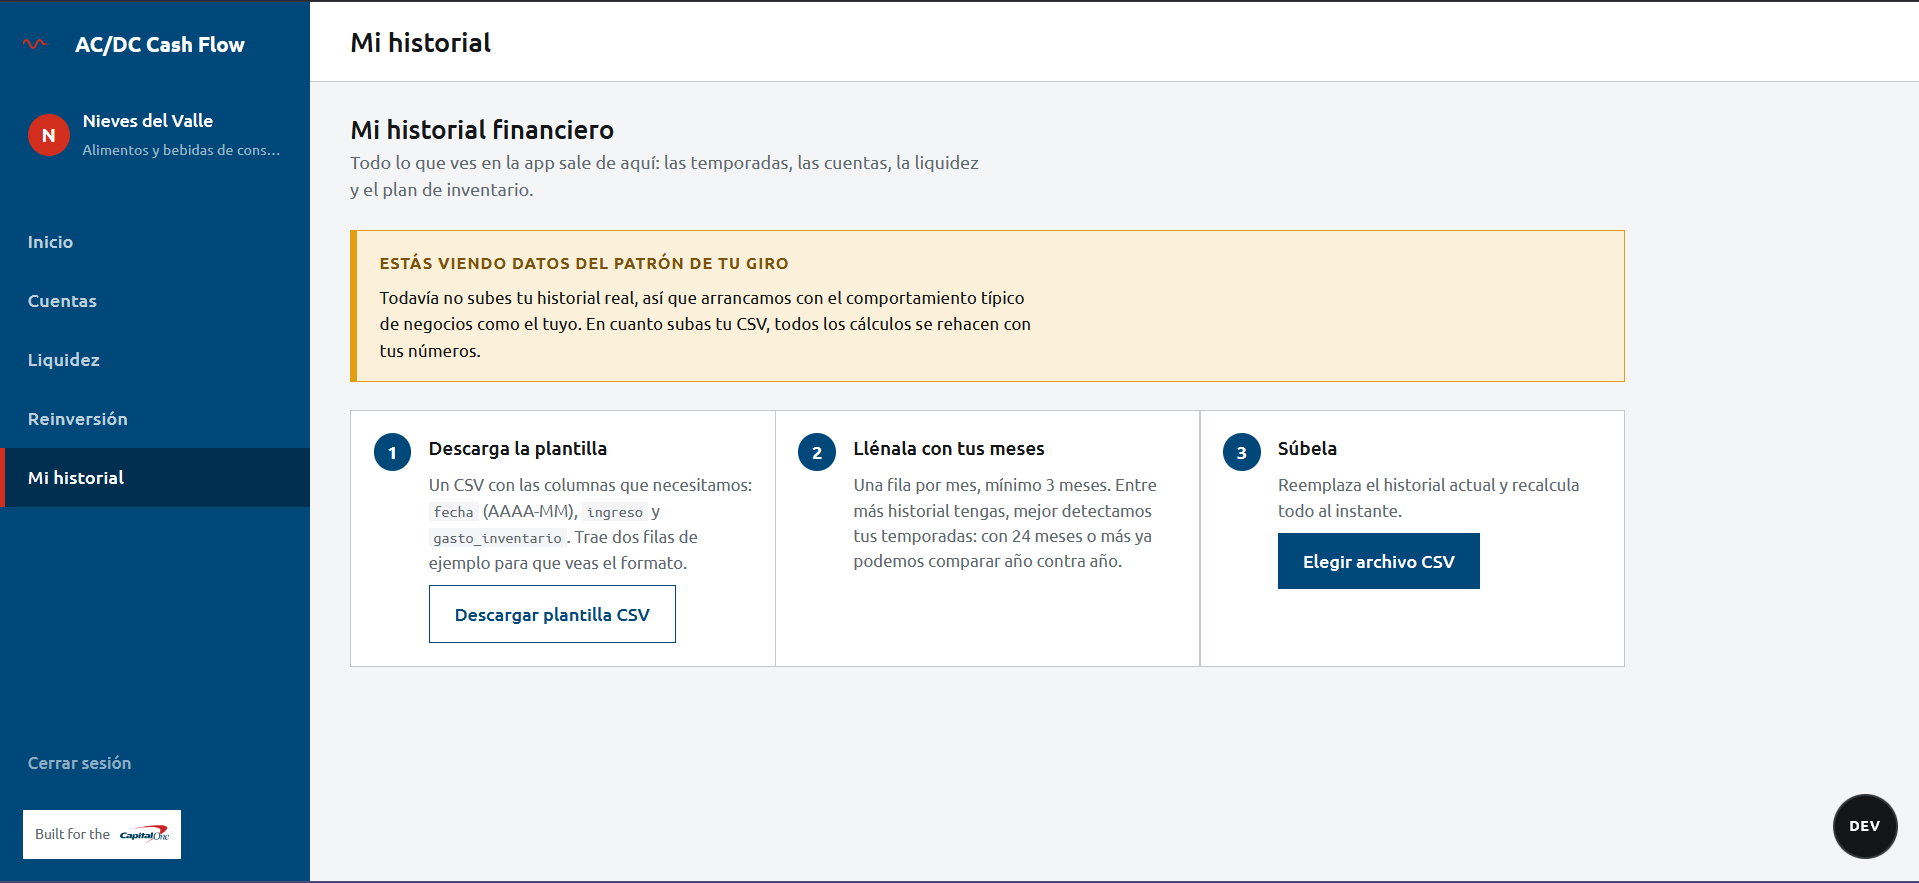Click the Capital One logo badge
The width and height of the screenshot is (1919, 883).
click(x=102, y=834)
